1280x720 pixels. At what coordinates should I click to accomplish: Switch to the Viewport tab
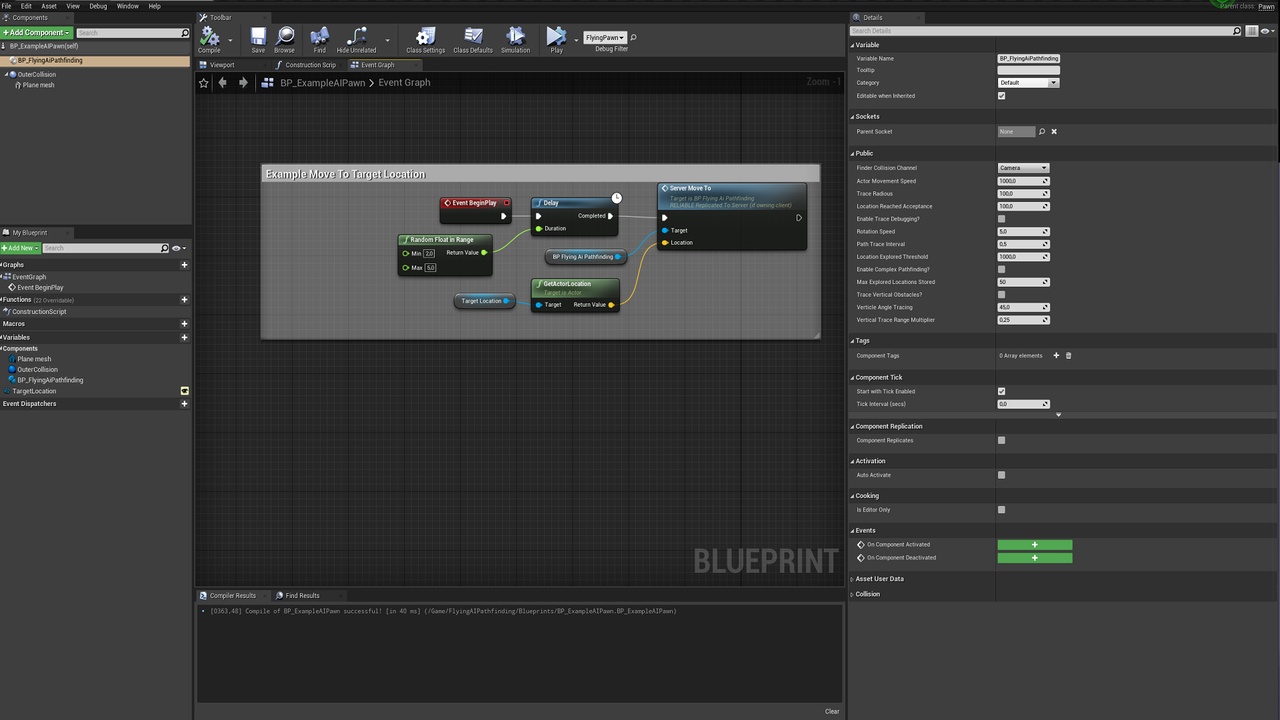click(x=221, y=65)
